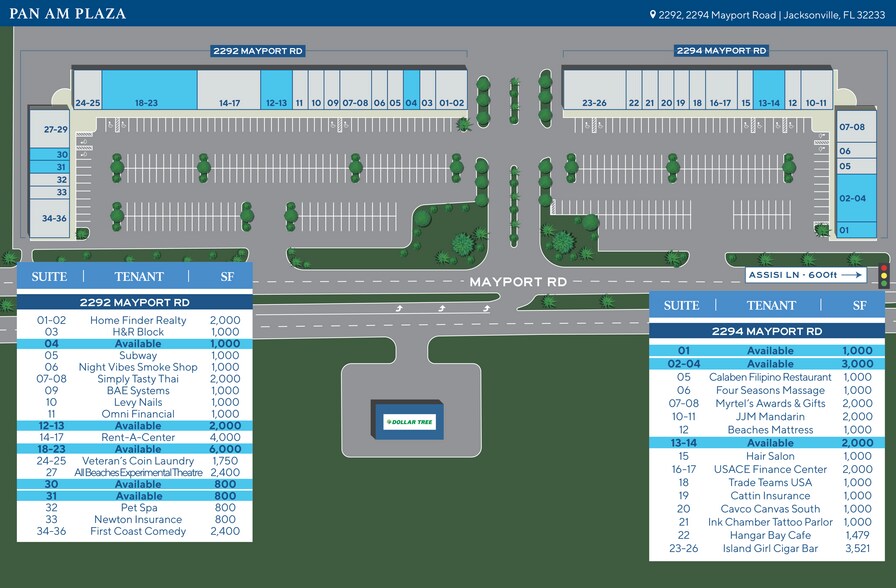Click the Subway tenant name
This screenshot has width=896, height=588.
[138, 355]
